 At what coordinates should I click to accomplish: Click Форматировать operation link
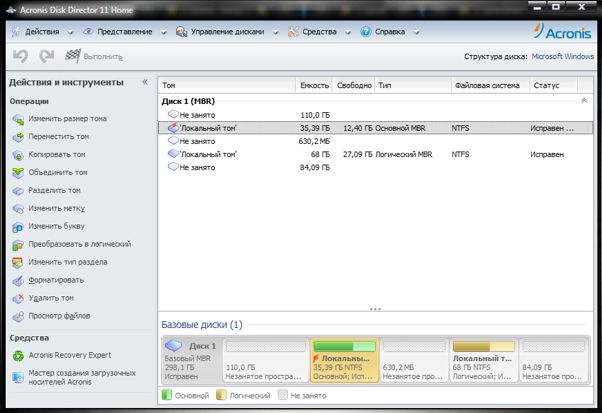[56, 280]
